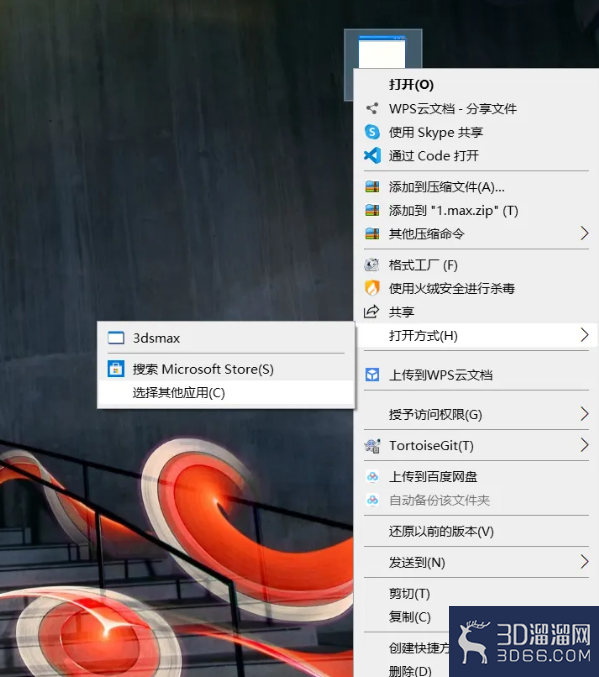Click the Microsoft Store bag icon
This screenshot has height=677, width=599.
tap(116, 369)
